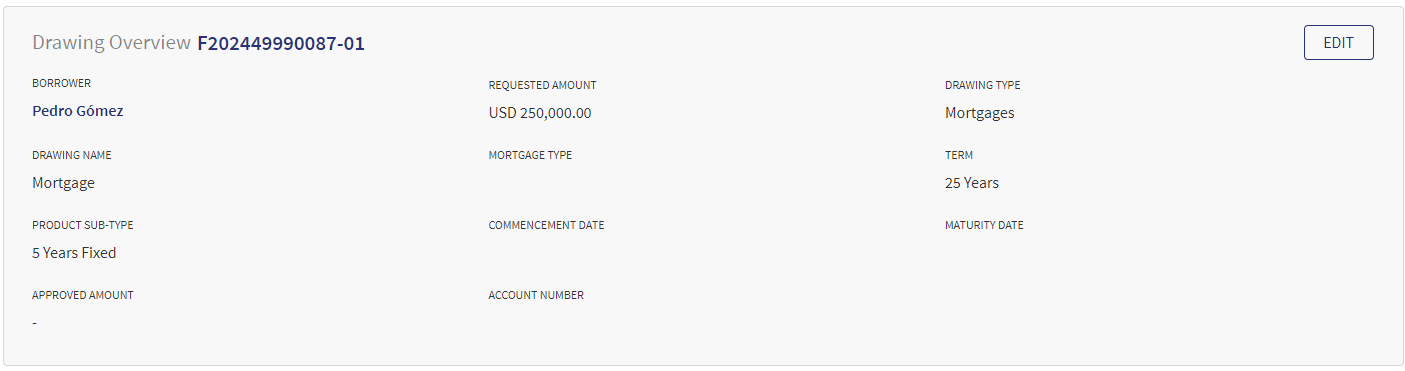Click the Drawing Overview heading

click(111, 43)
